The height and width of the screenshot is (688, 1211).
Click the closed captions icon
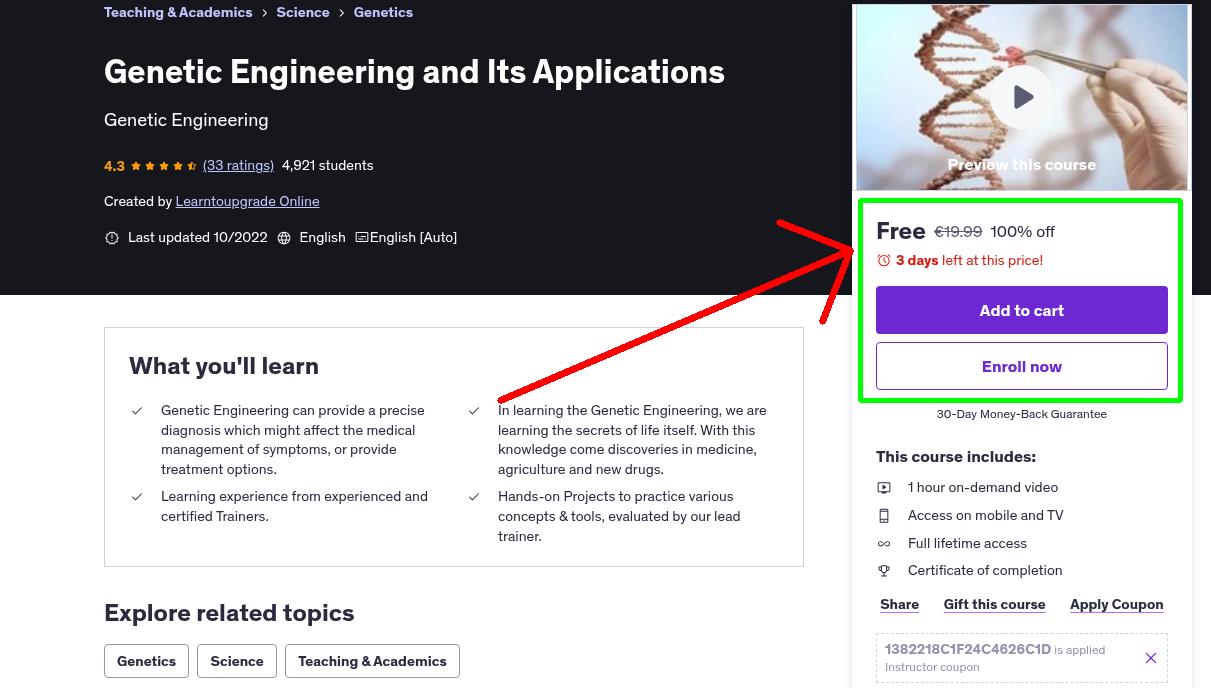tap(362, 238)
